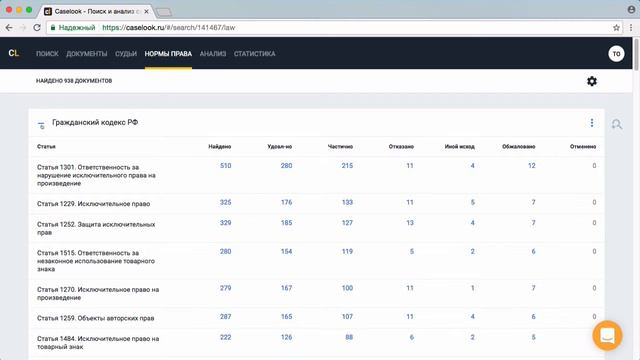Open the 100 partial cases for Статья 1270

[347, 288]
